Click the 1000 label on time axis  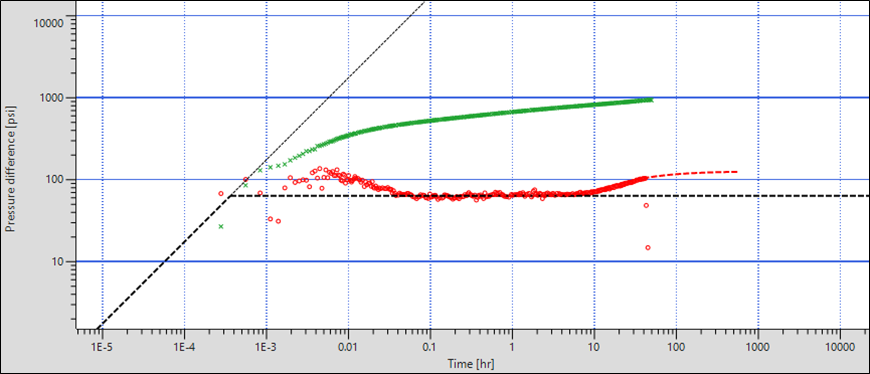click(758, 347)
